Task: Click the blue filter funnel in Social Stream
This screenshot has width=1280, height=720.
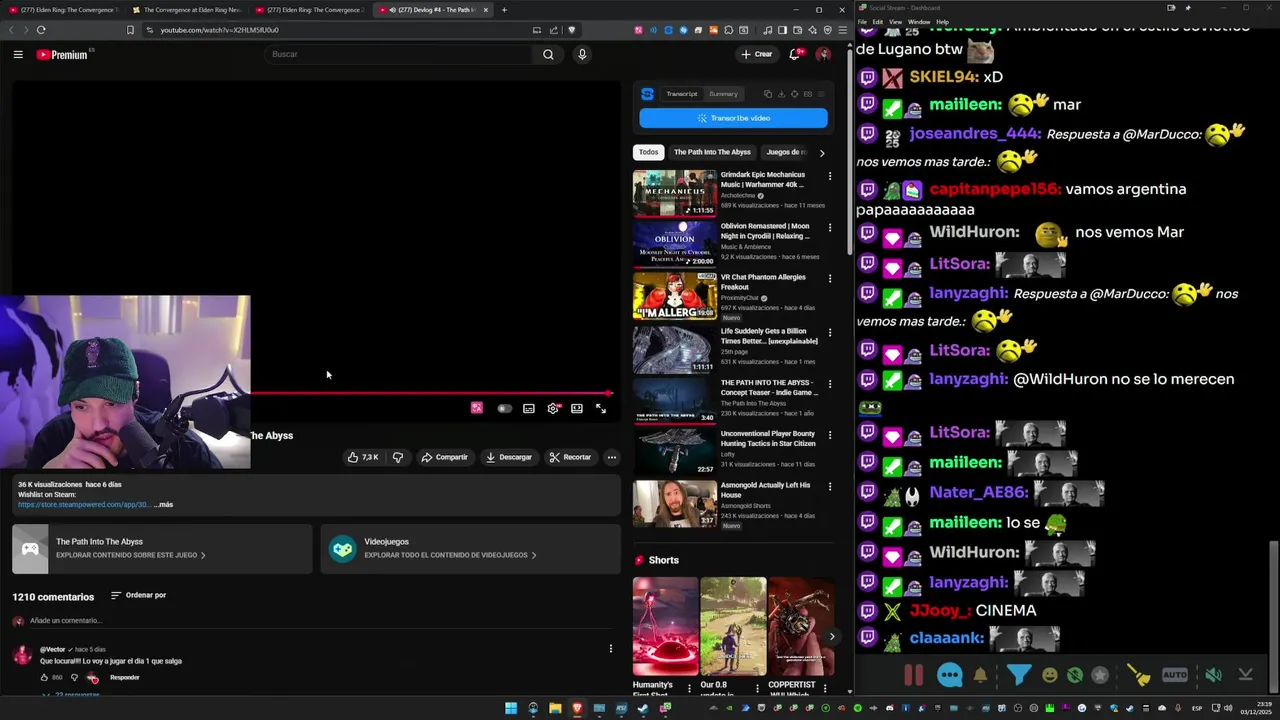Action: [x=1018, y=675]
